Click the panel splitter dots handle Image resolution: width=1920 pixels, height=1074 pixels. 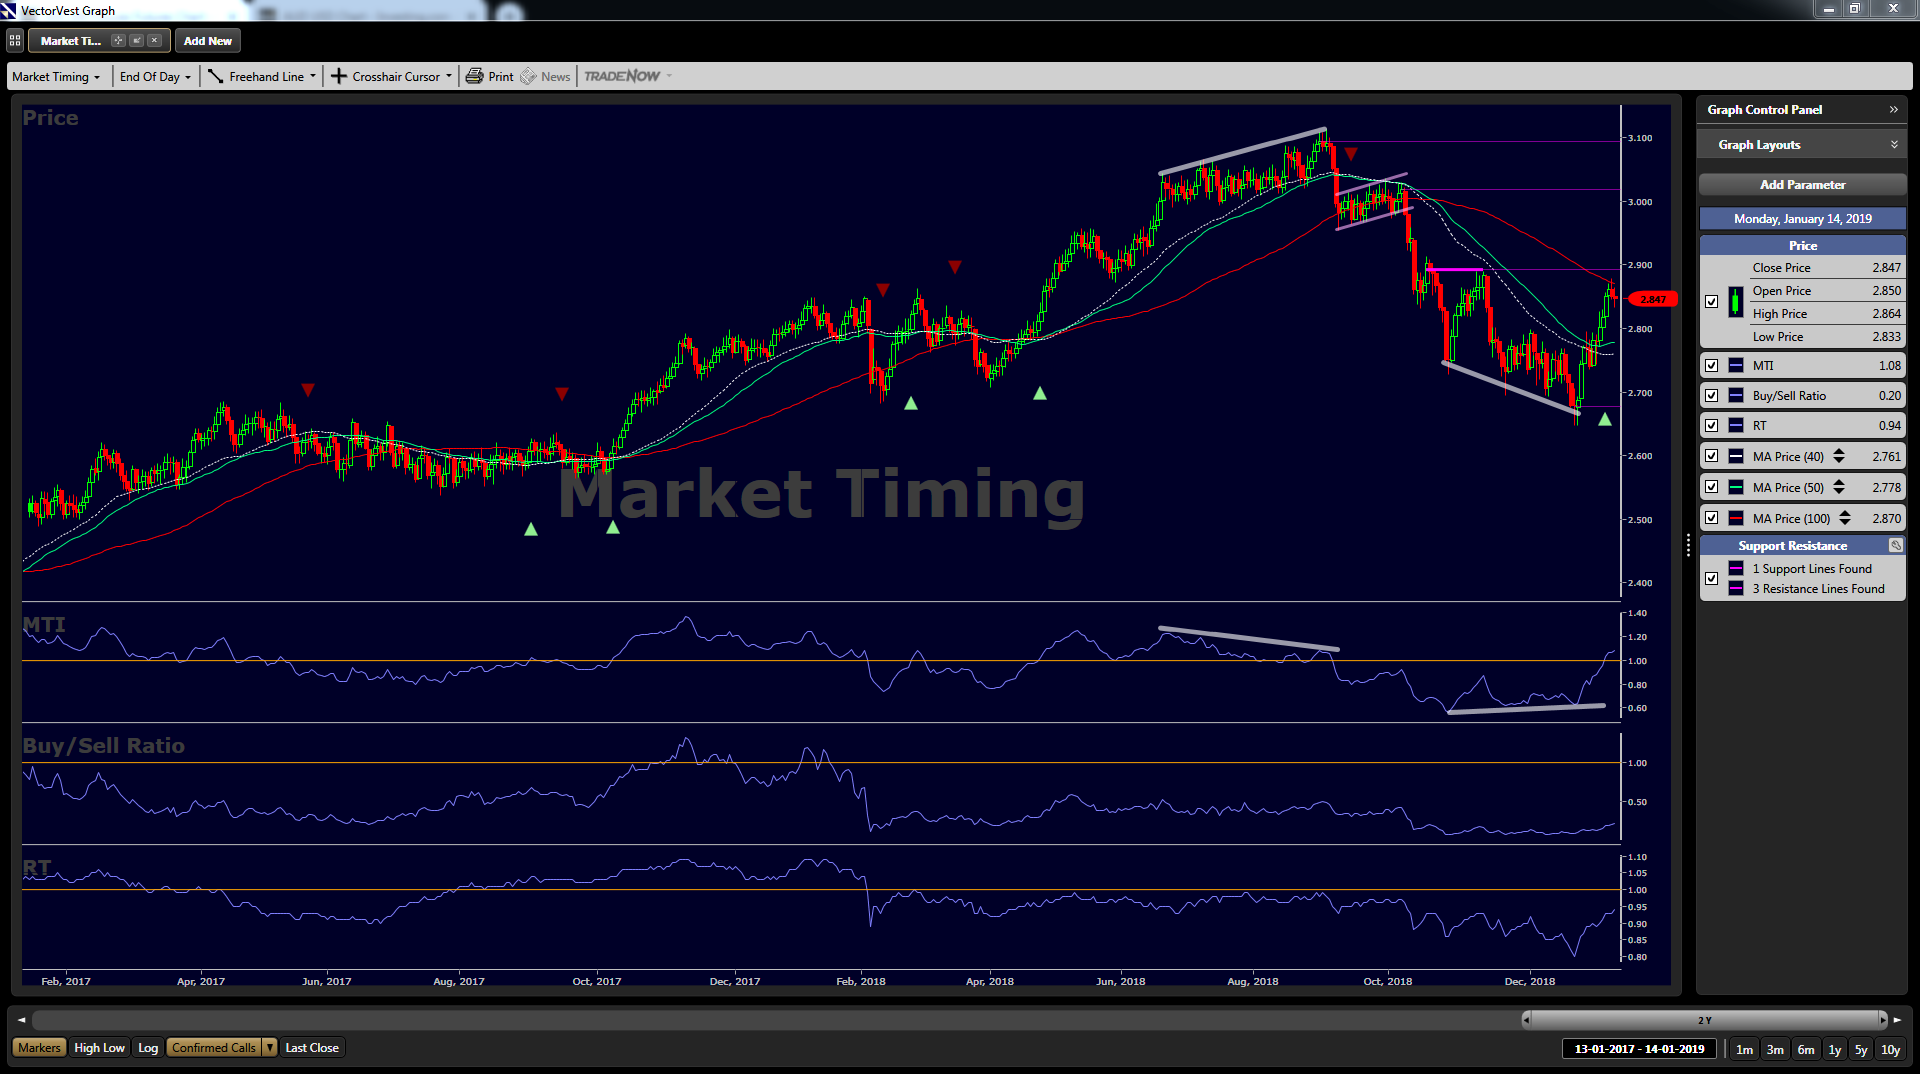click(1688, 545)
